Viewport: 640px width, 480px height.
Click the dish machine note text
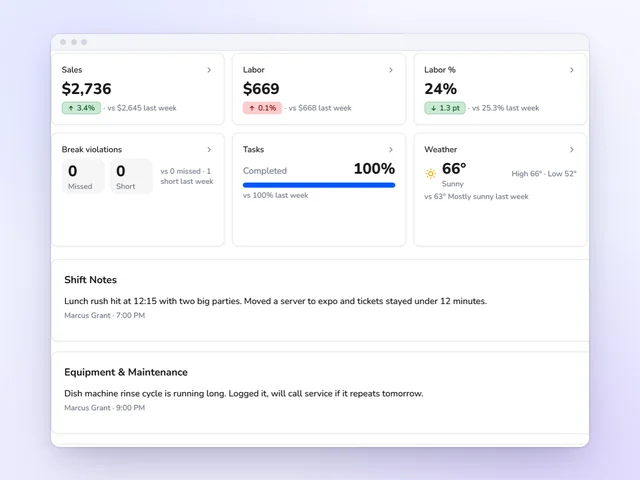[244, 393]
